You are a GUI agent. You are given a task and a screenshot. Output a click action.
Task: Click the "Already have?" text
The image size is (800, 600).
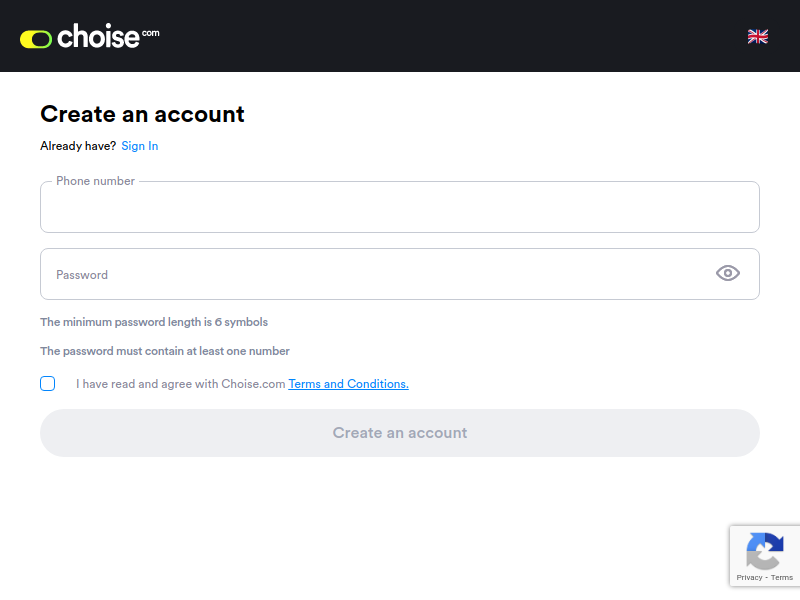click(x=78, y=146)
